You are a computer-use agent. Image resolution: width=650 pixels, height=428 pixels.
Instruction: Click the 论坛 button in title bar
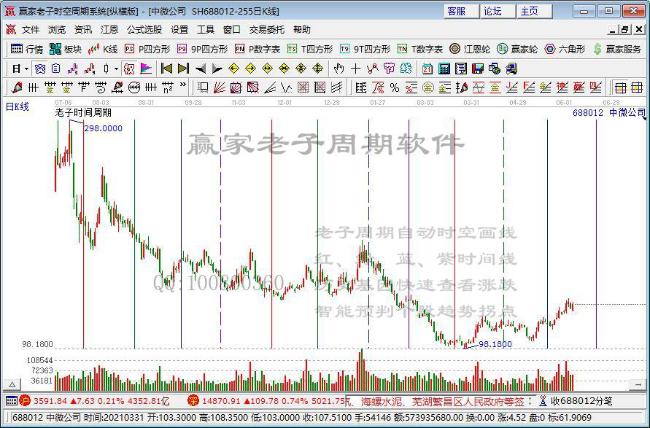click(x=498, y=11)
